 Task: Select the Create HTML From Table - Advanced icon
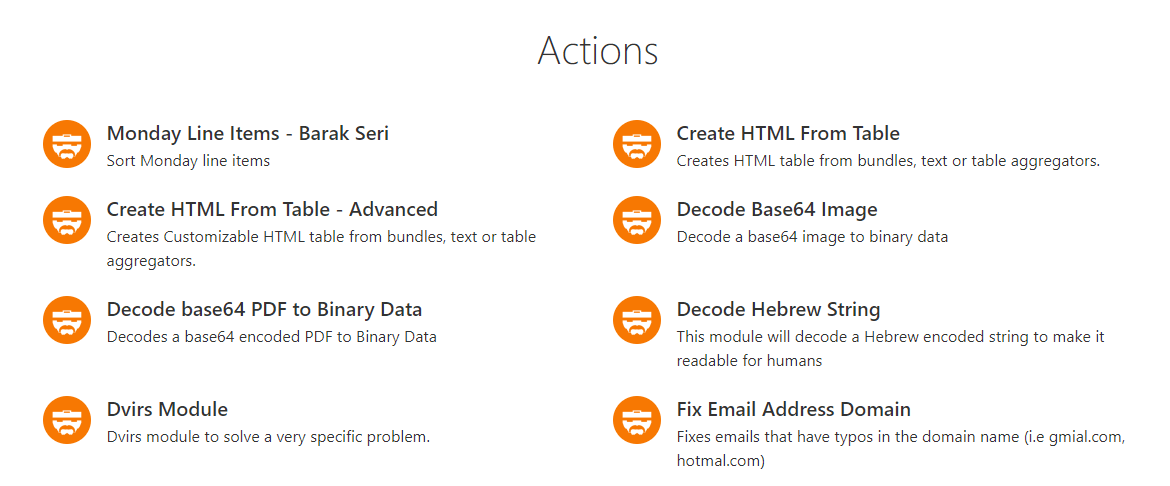tap(67, 220)
